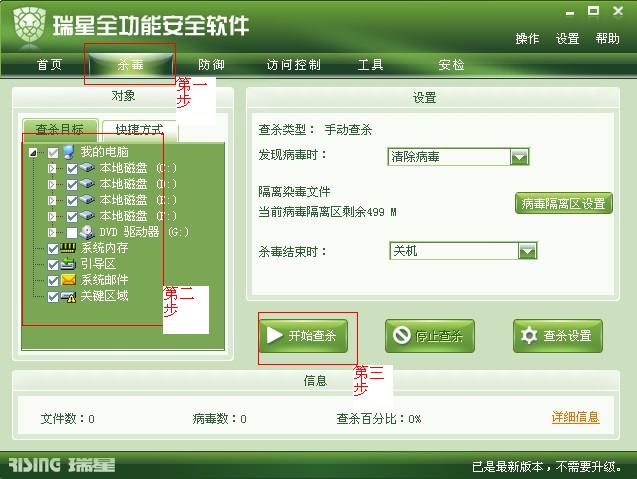Toggle the 我的电脑 checkbox

click(x=52, y=153)
